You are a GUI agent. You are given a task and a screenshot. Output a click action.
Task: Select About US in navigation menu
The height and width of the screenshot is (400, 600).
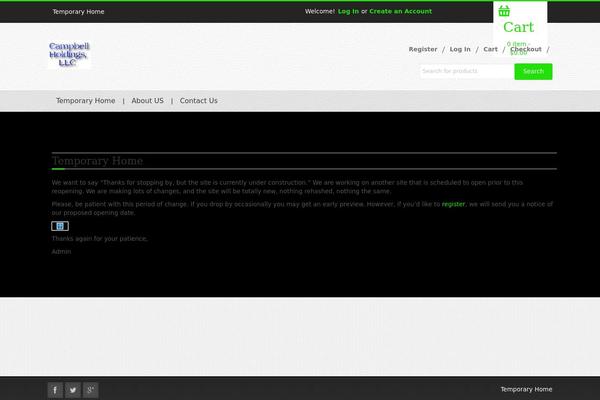pos(147,101)
